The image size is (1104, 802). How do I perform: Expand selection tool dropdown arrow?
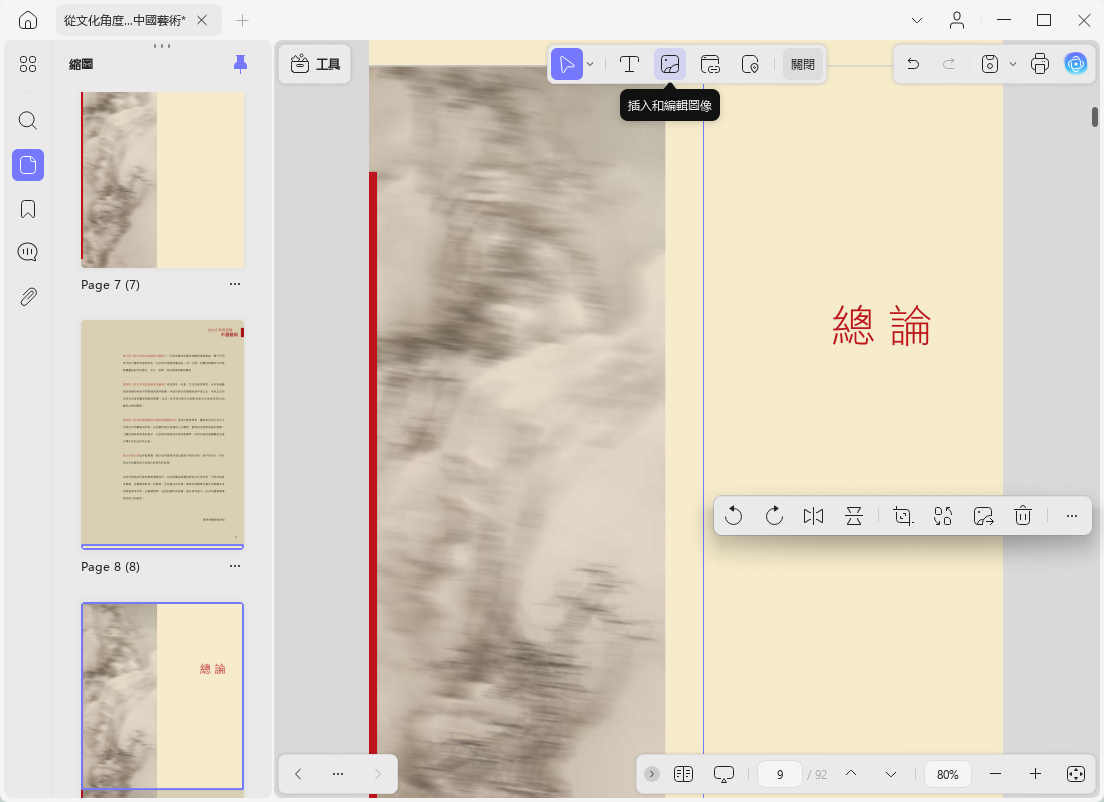pos(590,64)
